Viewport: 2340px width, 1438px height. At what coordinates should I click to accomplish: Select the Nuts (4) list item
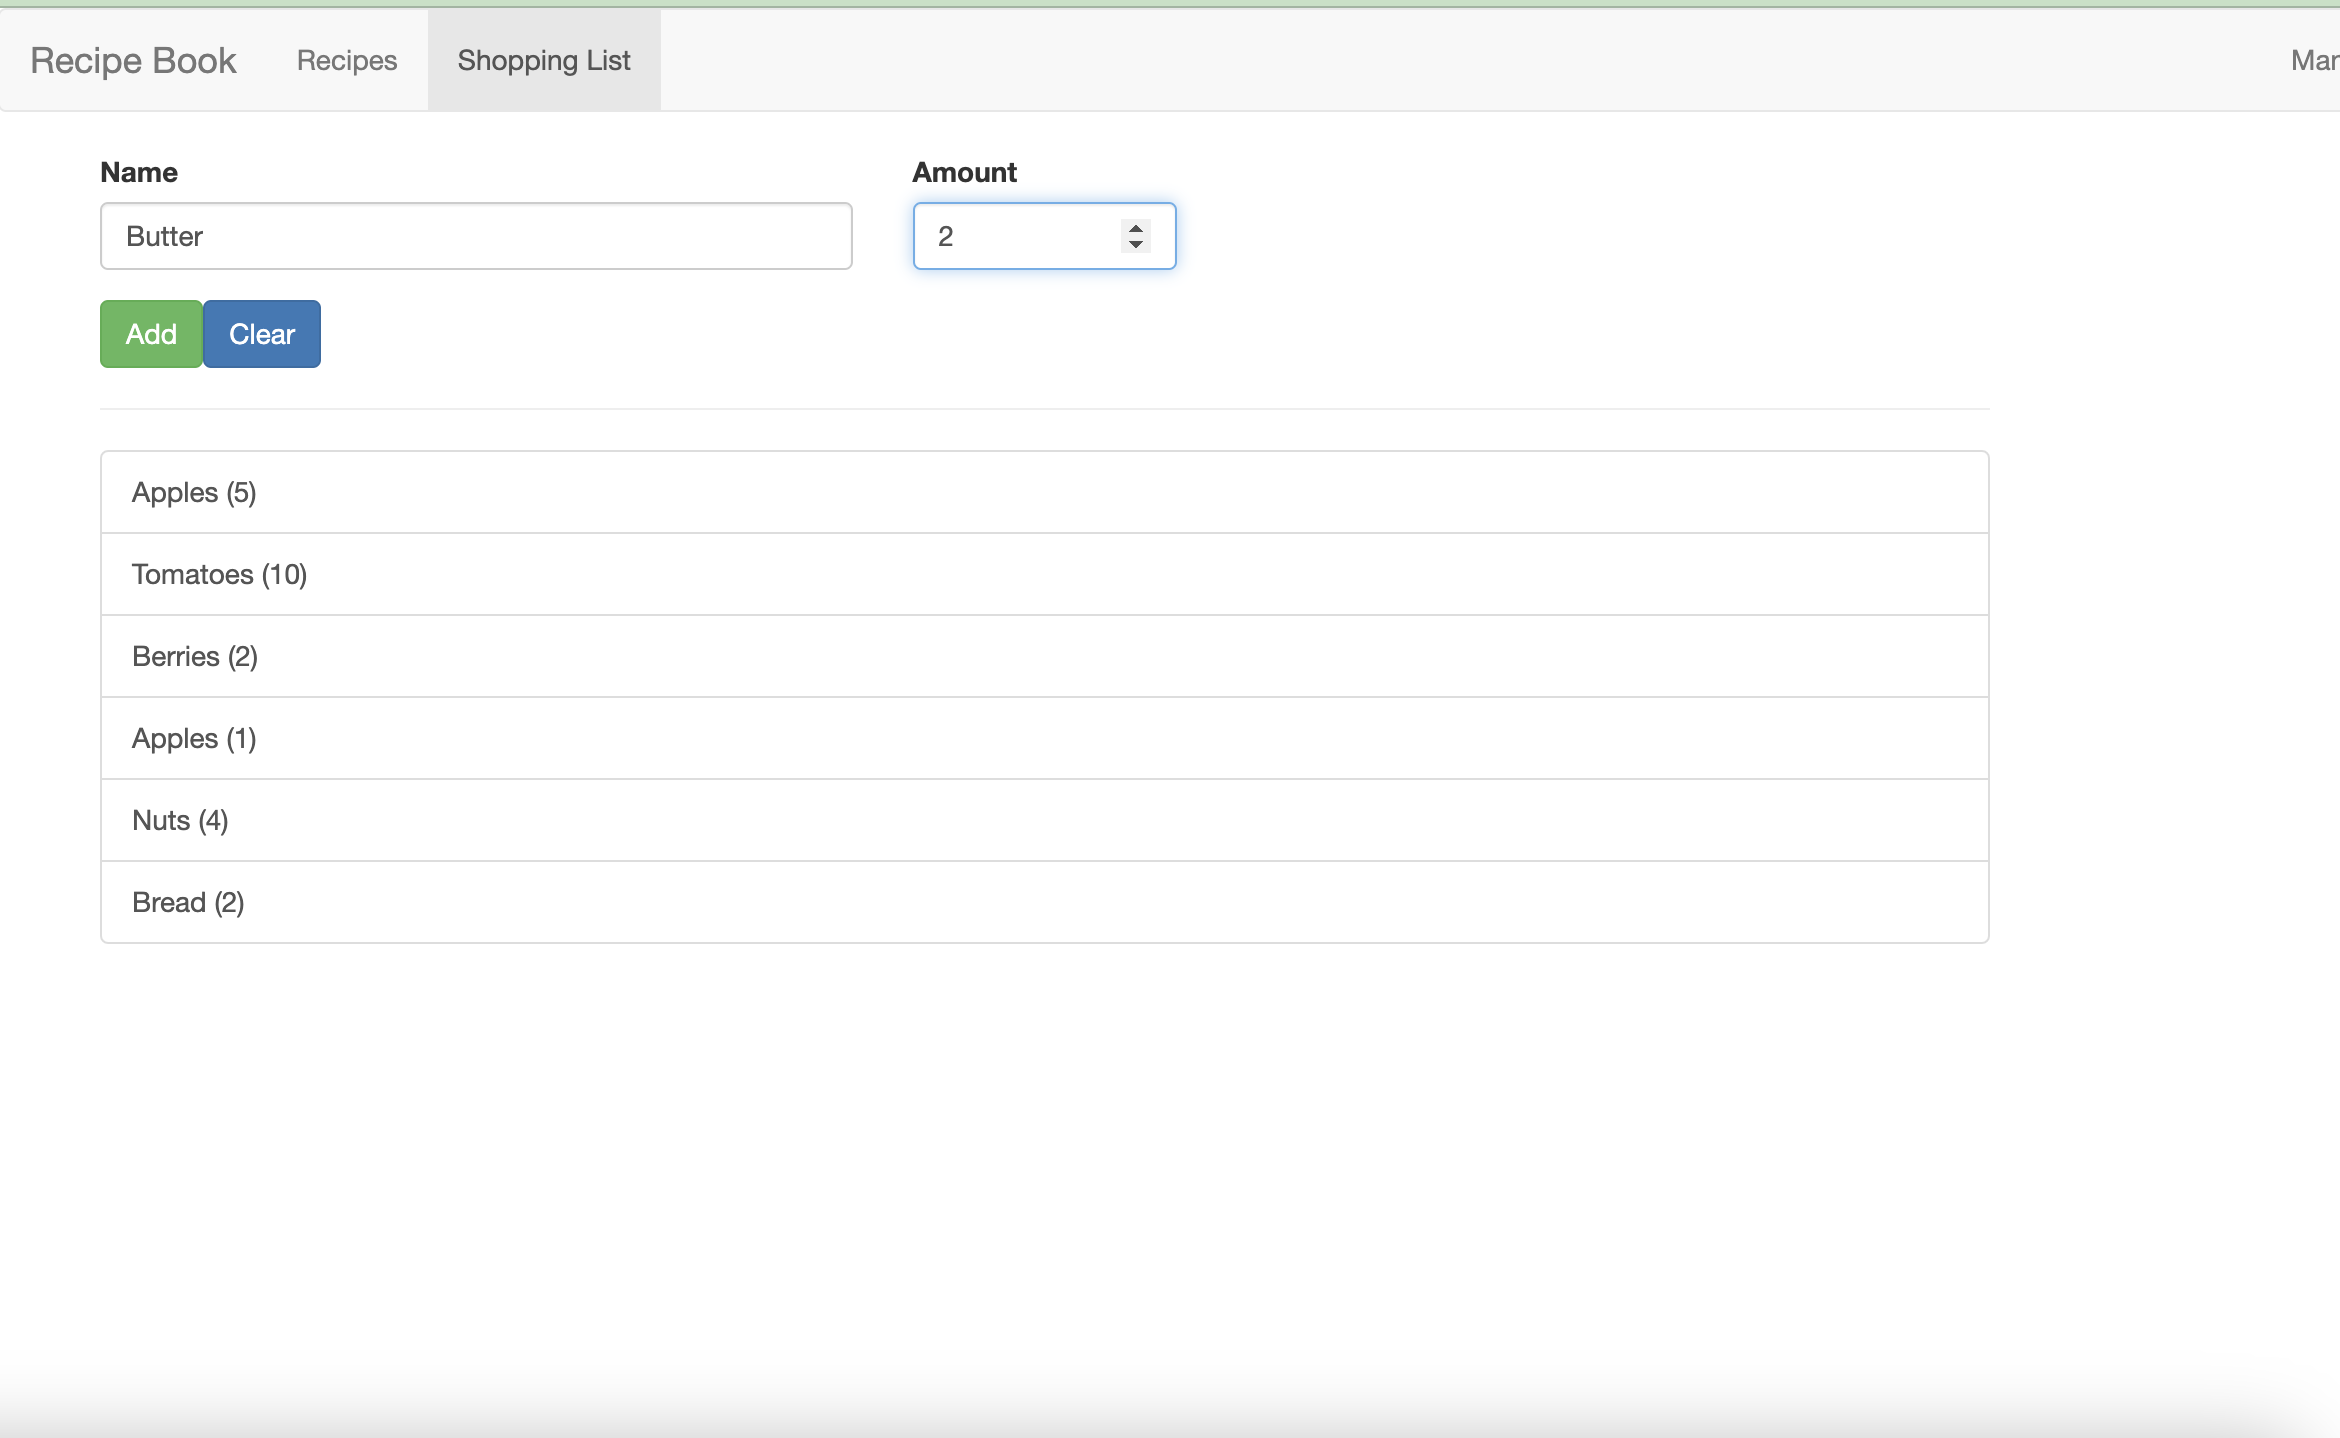click(x=1044, y=820)
